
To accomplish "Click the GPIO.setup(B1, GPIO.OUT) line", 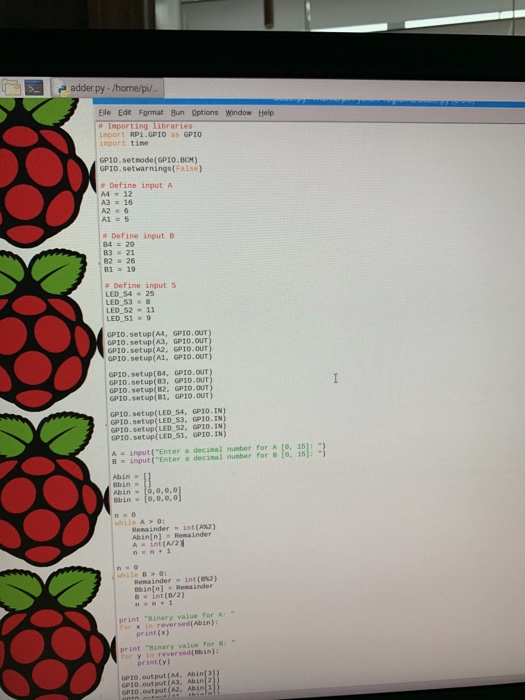I will tap(162, 396).
